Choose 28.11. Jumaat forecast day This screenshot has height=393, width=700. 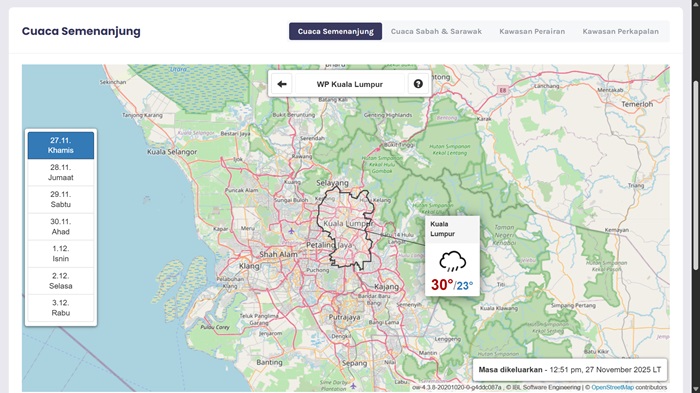[x=61, y=172]
